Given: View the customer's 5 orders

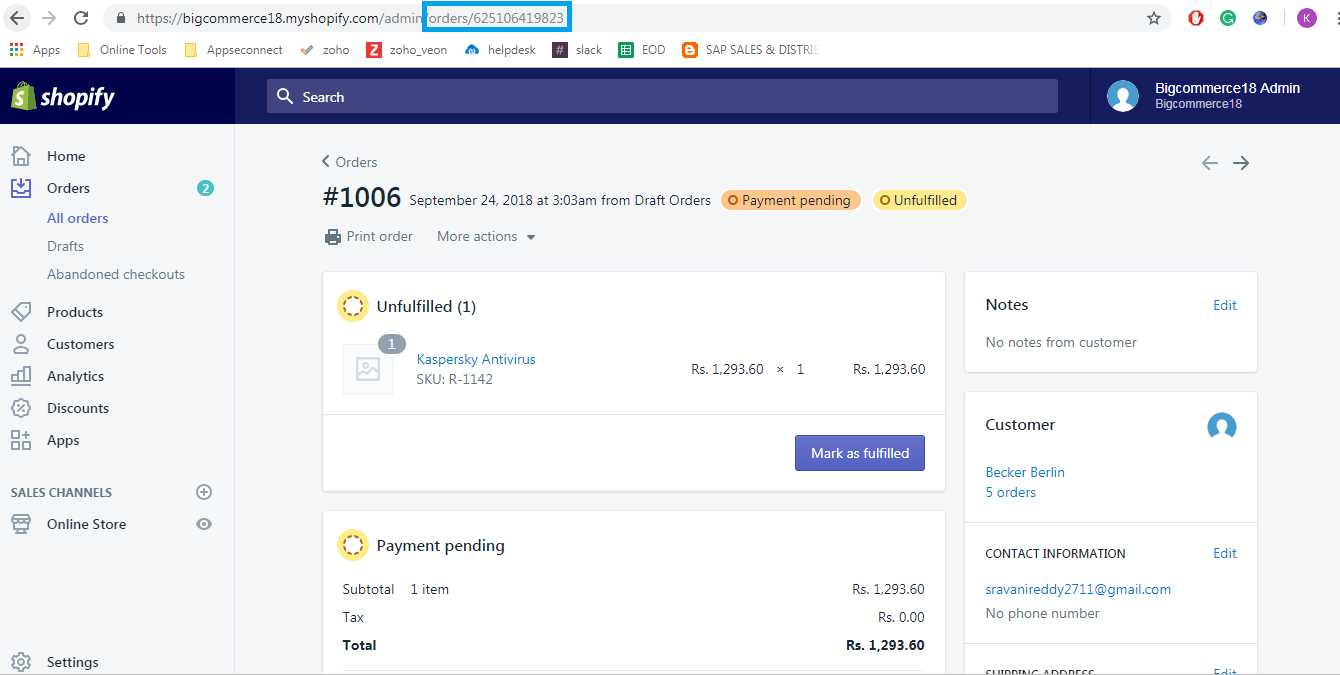Looking at the screenshot, I should tap(1011, 492).
